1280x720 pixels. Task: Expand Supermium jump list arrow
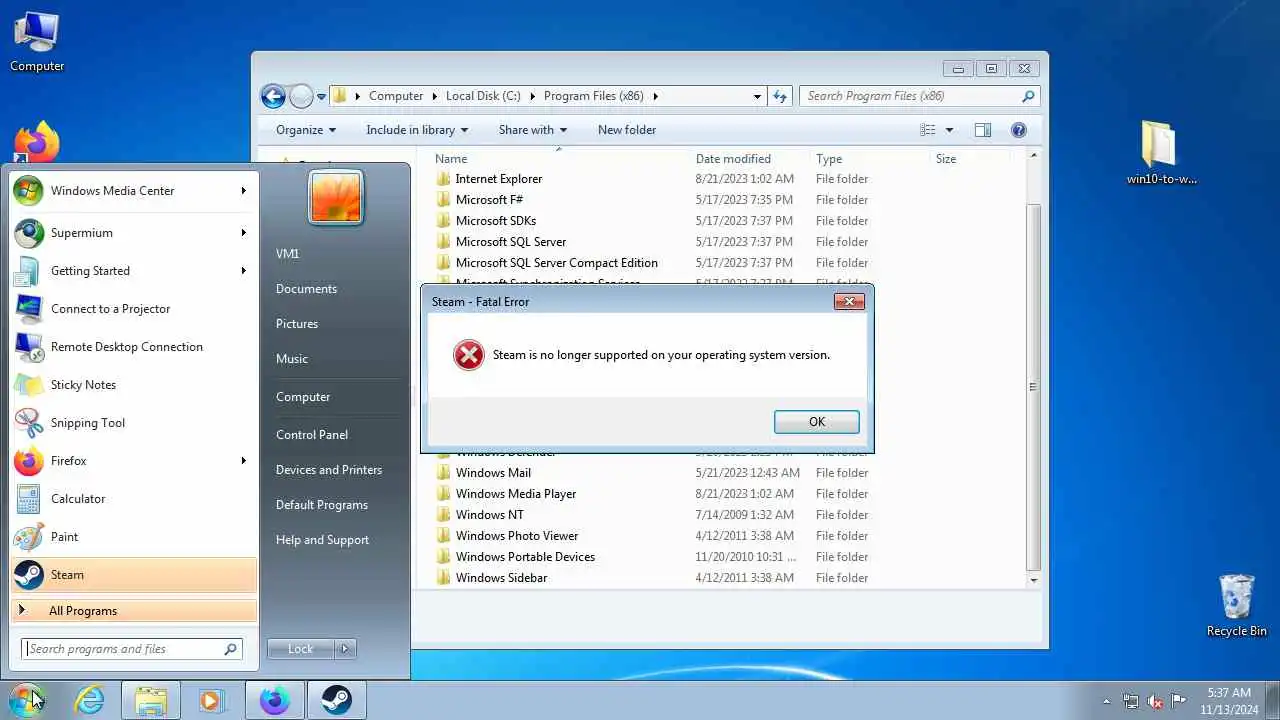click(243, 233)
